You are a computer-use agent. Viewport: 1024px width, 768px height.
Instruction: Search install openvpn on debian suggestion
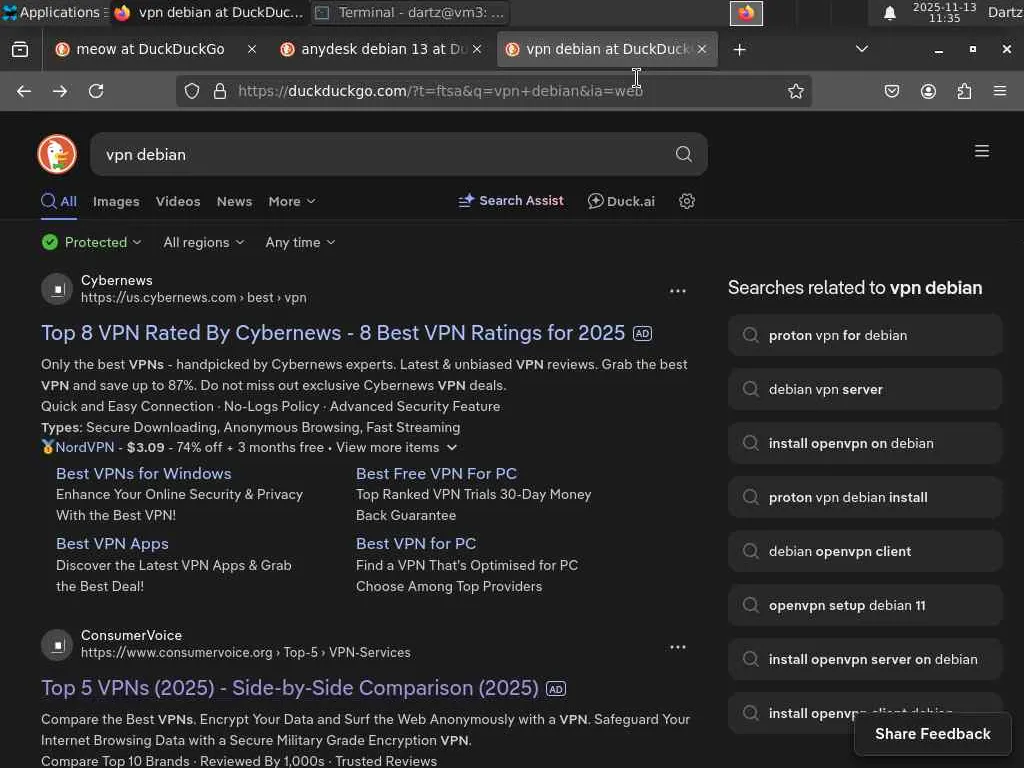pos(865,444)
